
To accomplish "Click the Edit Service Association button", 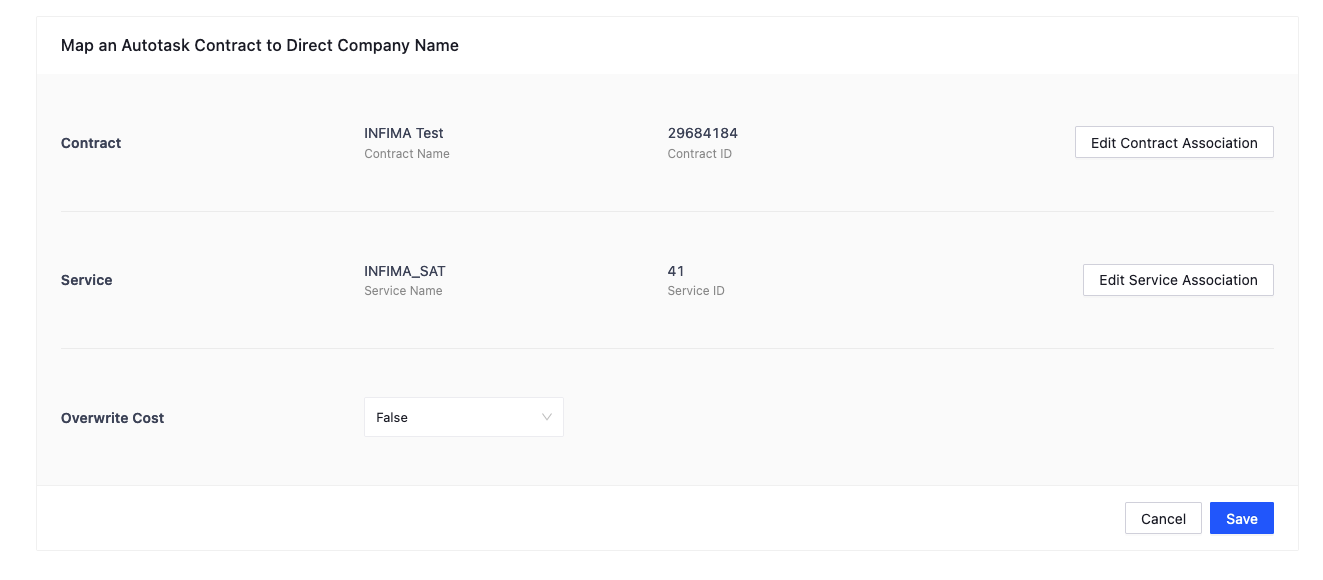I will point(1177,280).
